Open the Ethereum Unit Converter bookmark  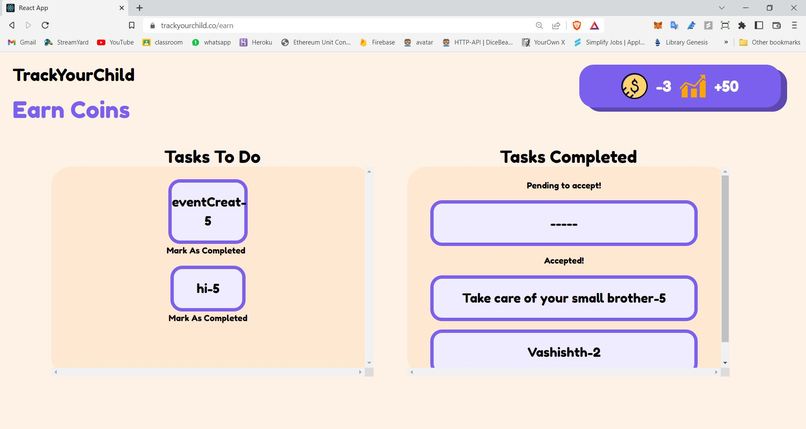pyautogui.click(x=316, y=42)
